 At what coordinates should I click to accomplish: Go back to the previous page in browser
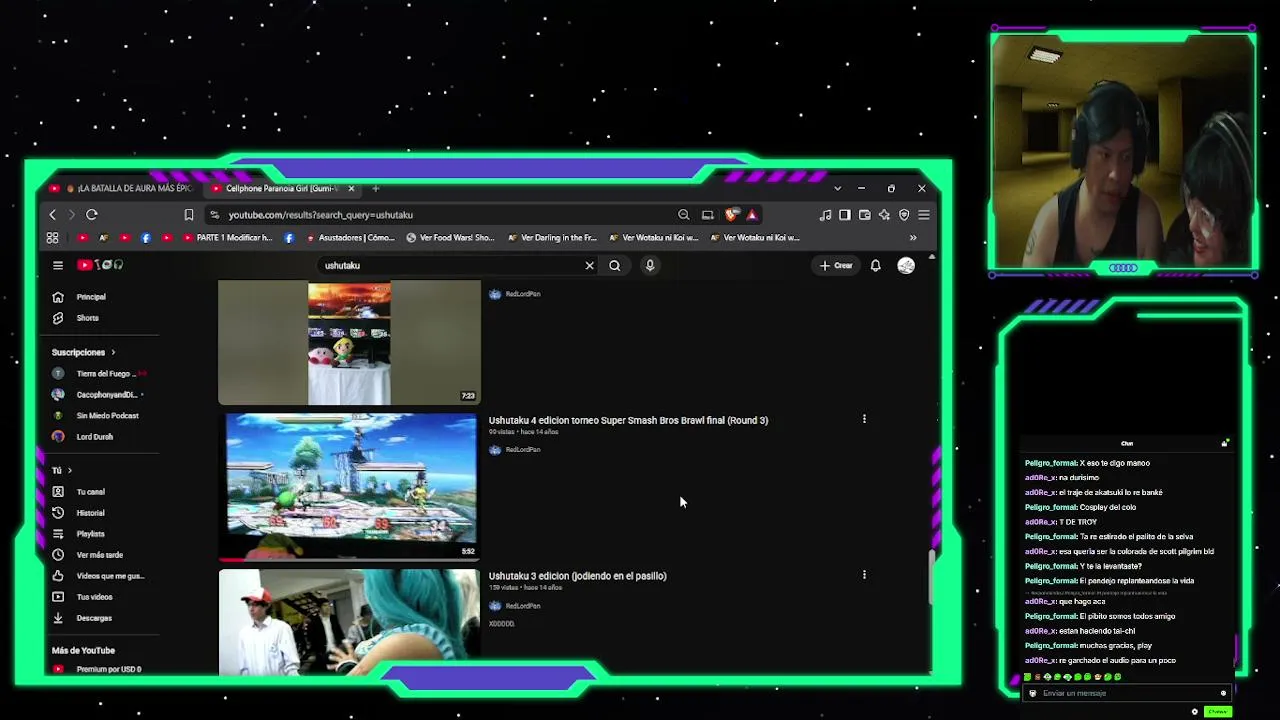point(53,215)
